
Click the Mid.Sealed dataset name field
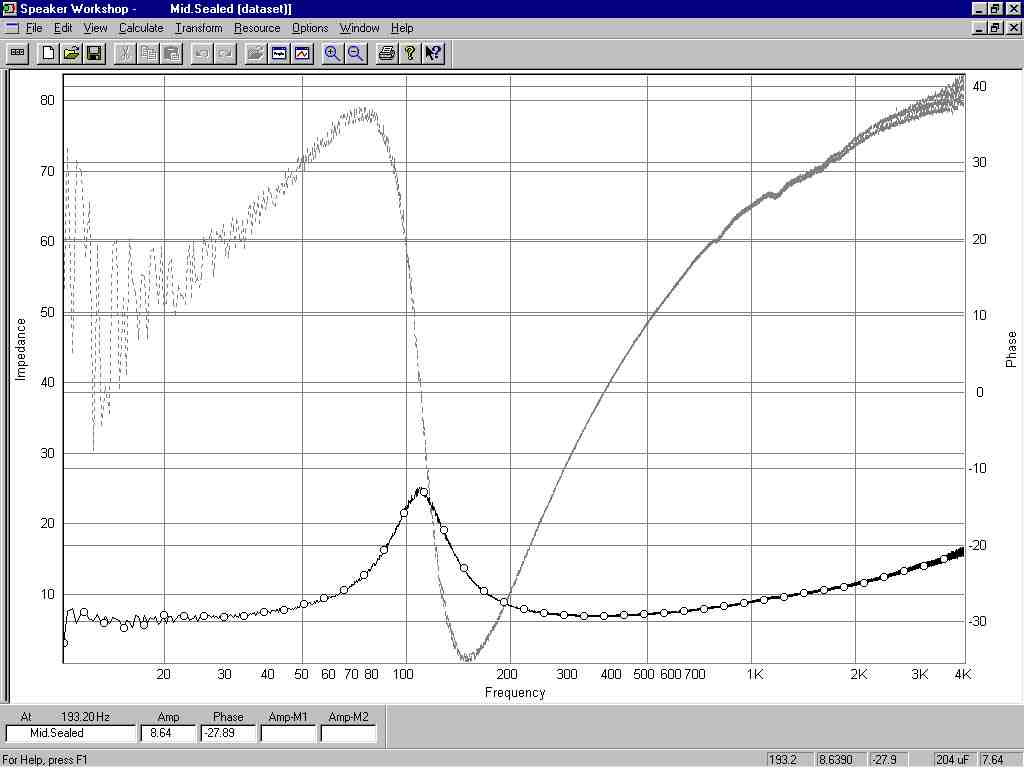[x=70, y=733]
